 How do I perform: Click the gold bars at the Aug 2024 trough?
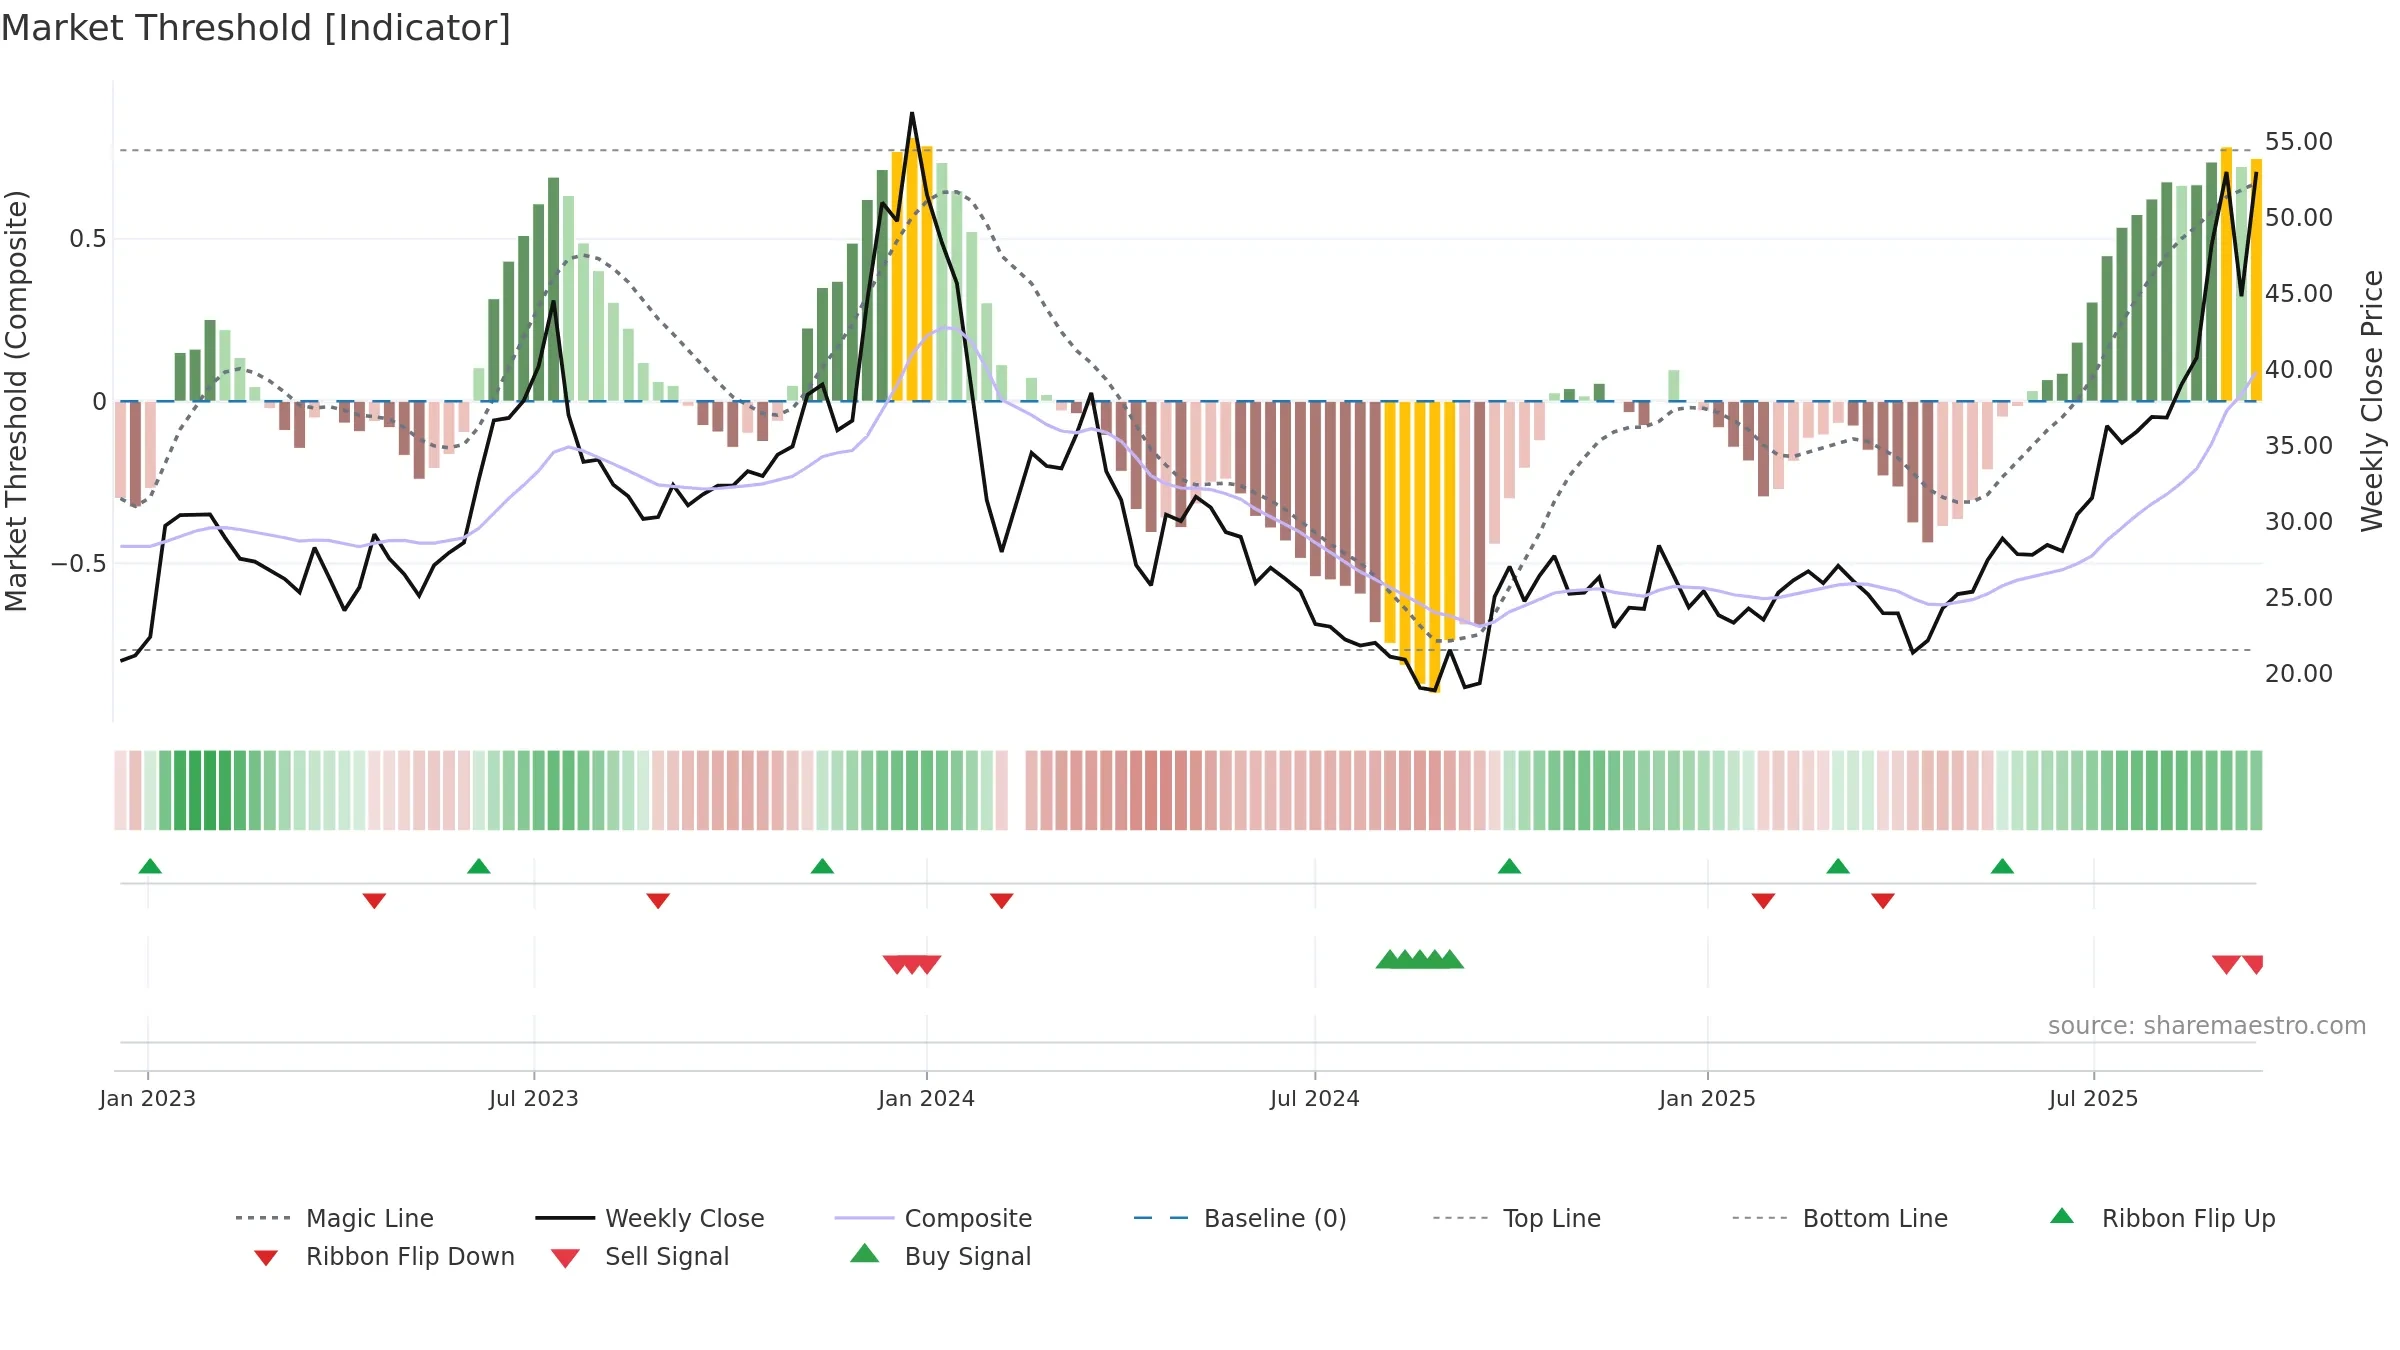1420,545
